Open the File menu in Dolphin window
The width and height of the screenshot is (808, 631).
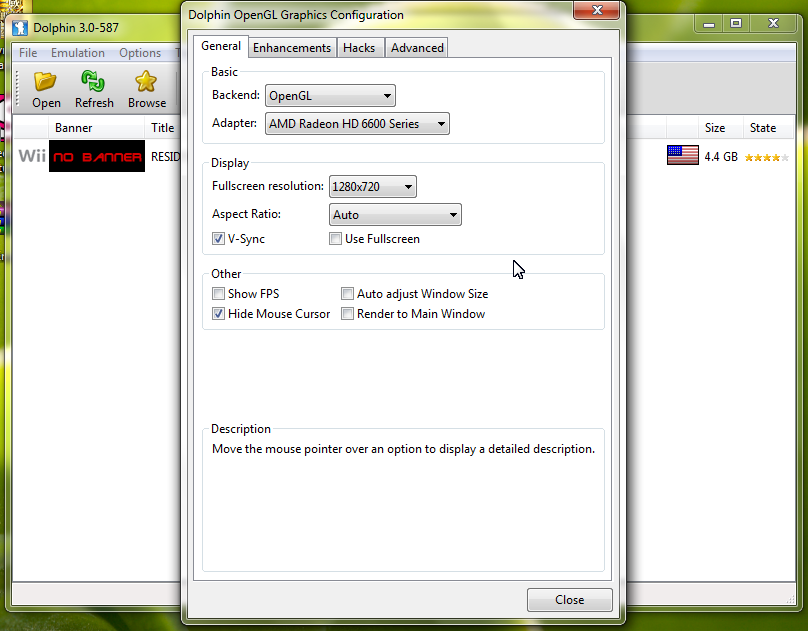[x=28, y=53]
